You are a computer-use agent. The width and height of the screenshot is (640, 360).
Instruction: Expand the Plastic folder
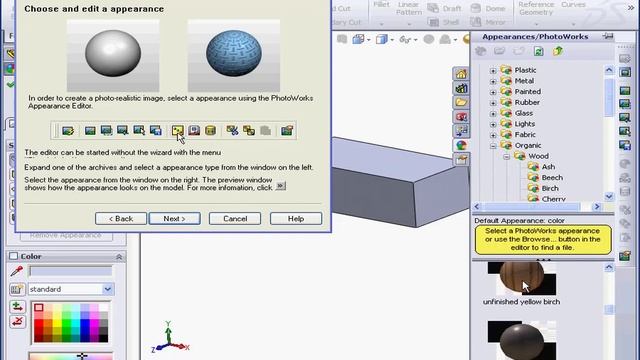click(x=493, y=71)
